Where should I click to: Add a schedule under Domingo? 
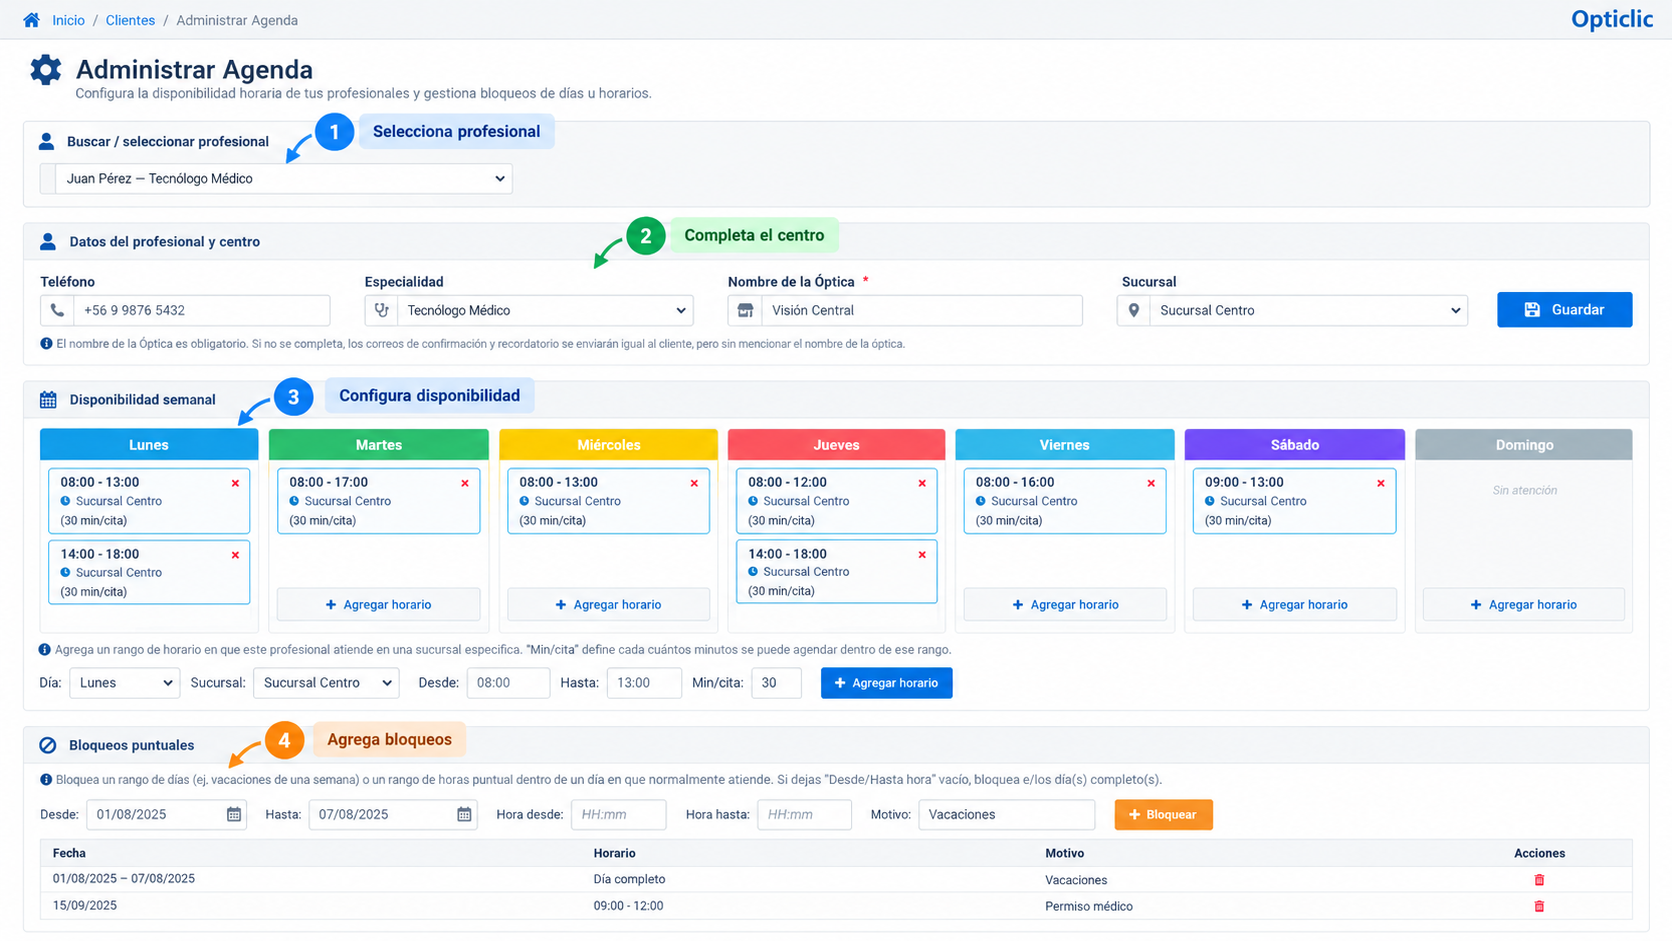coord(1523,605)
